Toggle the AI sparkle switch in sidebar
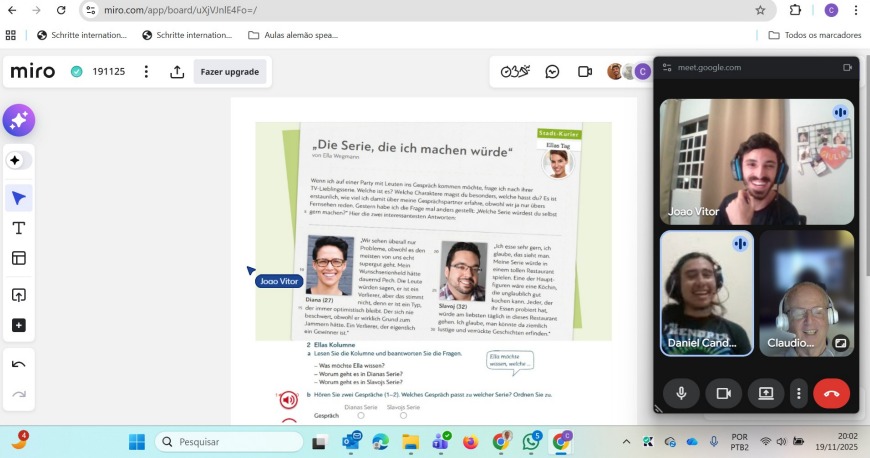The image size is (870, 458). [19, 160]
